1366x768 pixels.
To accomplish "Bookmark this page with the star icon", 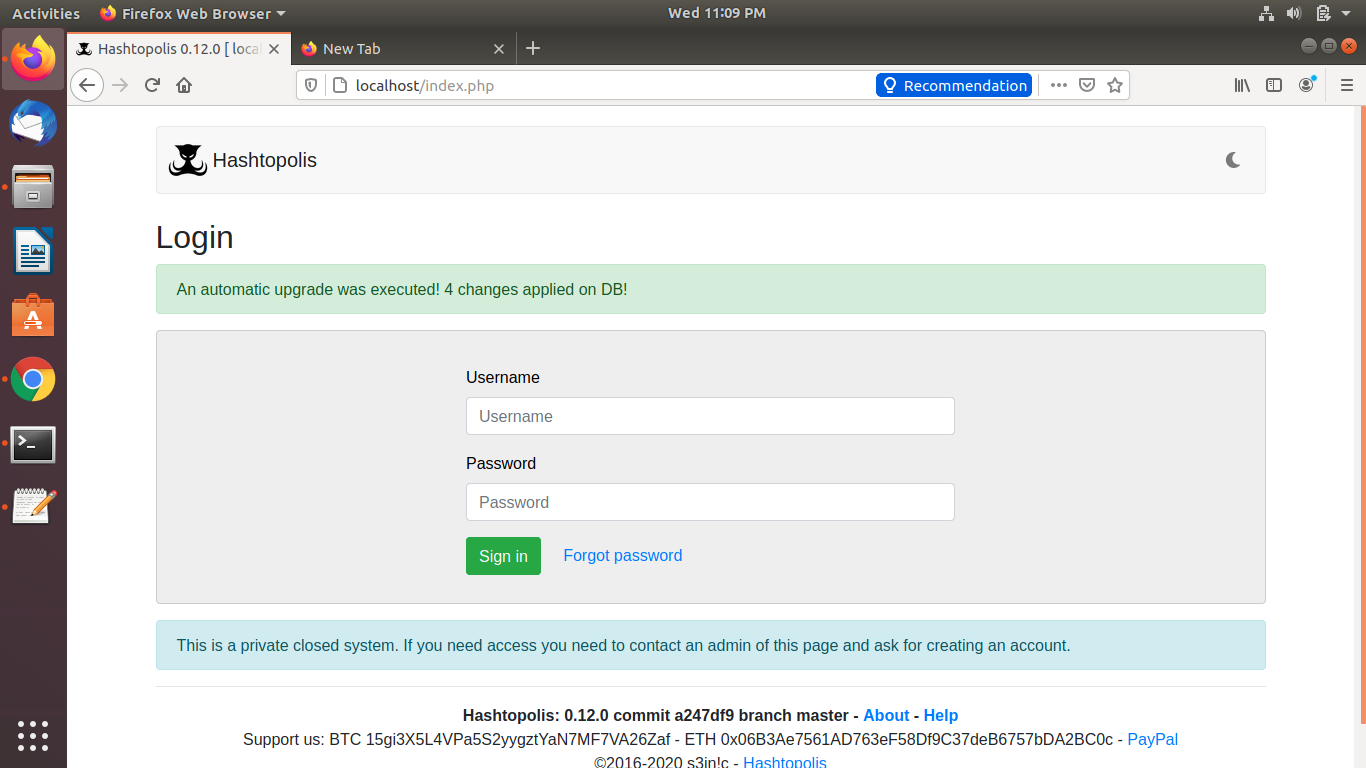I will (x=1115, y=85).
